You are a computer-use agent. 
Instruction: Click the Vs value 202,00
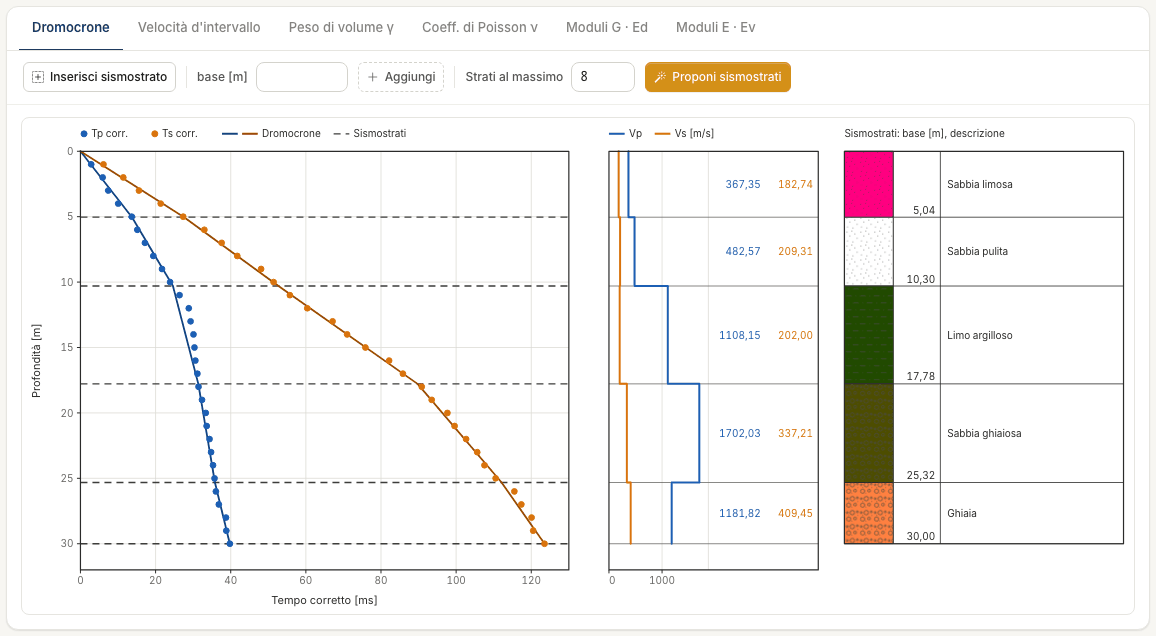[795, 335]
